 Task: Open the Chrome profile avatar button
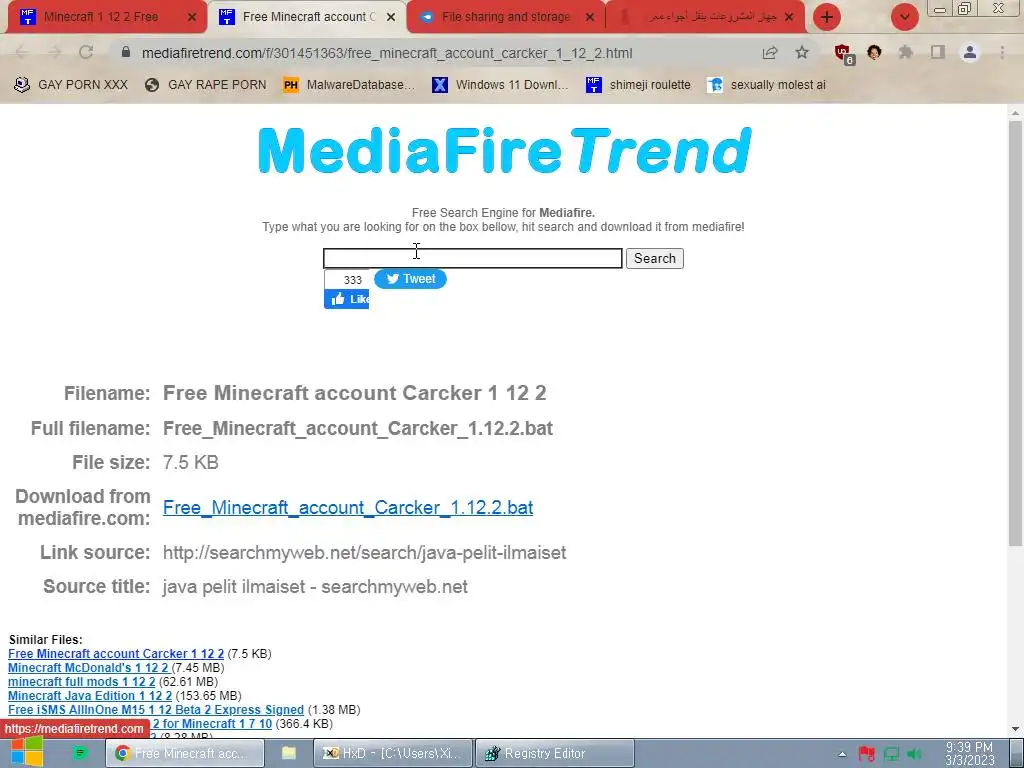(x=970, y=52)
